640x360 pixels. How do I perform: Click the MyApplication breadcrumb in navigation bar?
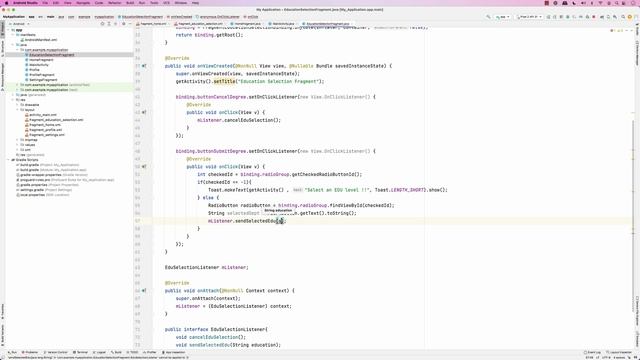click(x=14, y=17)
